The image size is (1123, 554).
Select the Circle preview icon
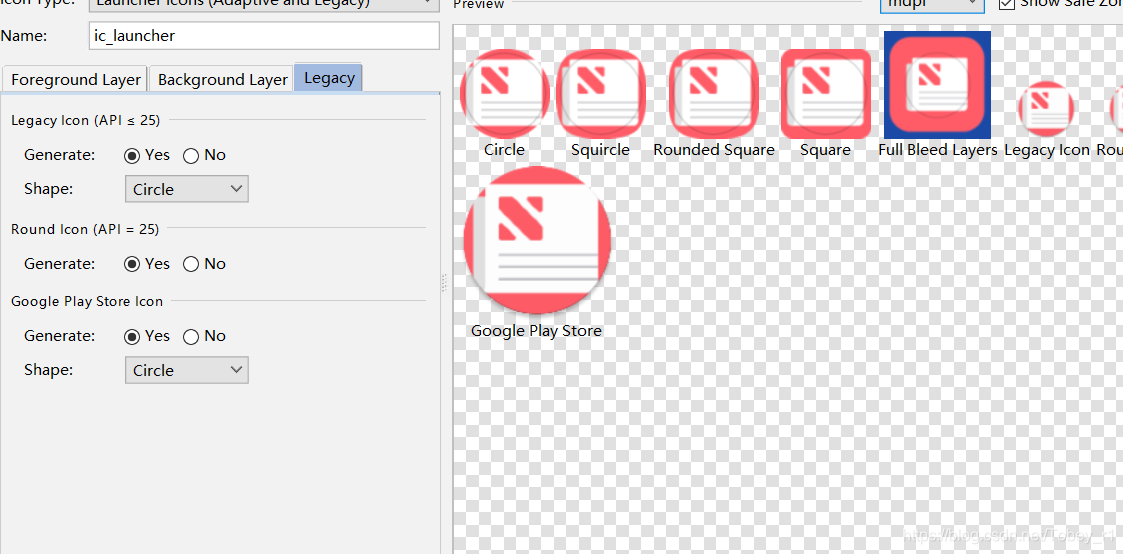[x=504, y=93]
